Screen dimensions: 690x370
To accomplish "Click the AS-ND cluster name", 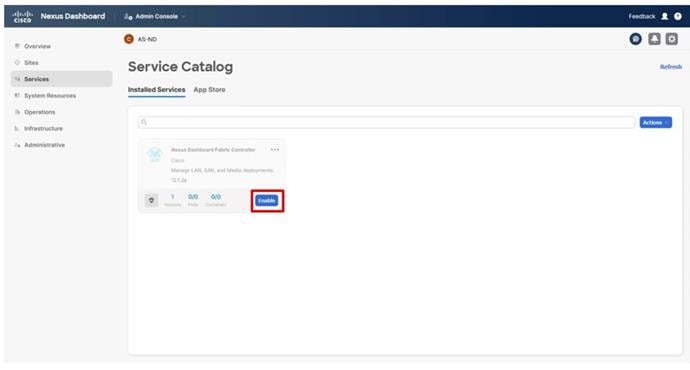I will [147, 39].
